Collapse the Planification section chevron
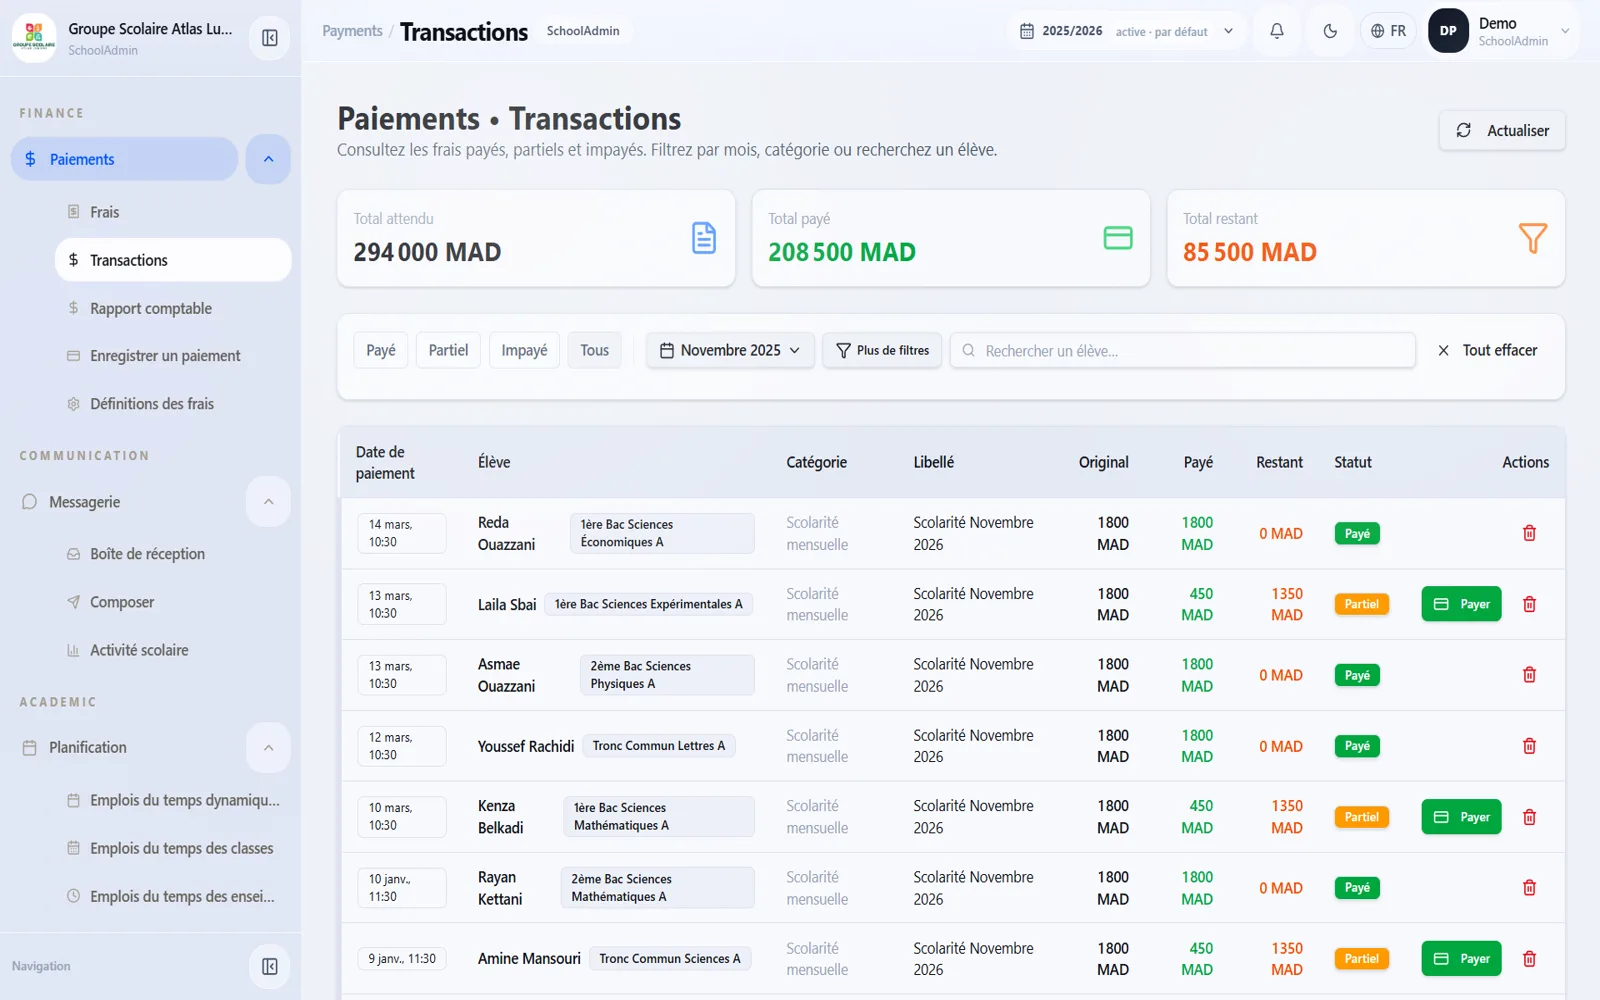Screen dimensions: 1600x1000 (268, 748)
